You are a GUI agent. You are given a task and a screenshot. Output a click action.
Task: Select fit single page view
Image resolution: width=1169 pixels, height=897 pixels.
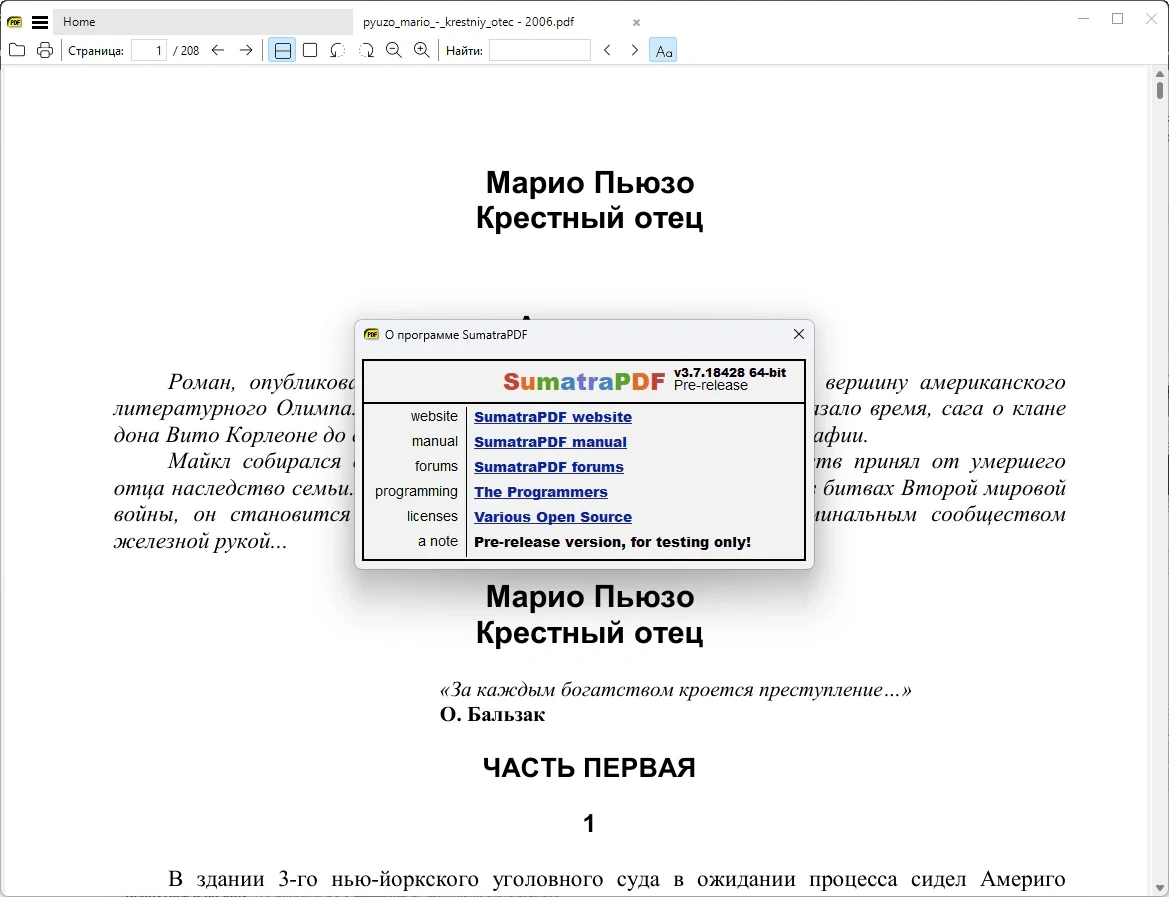point(310,51)
